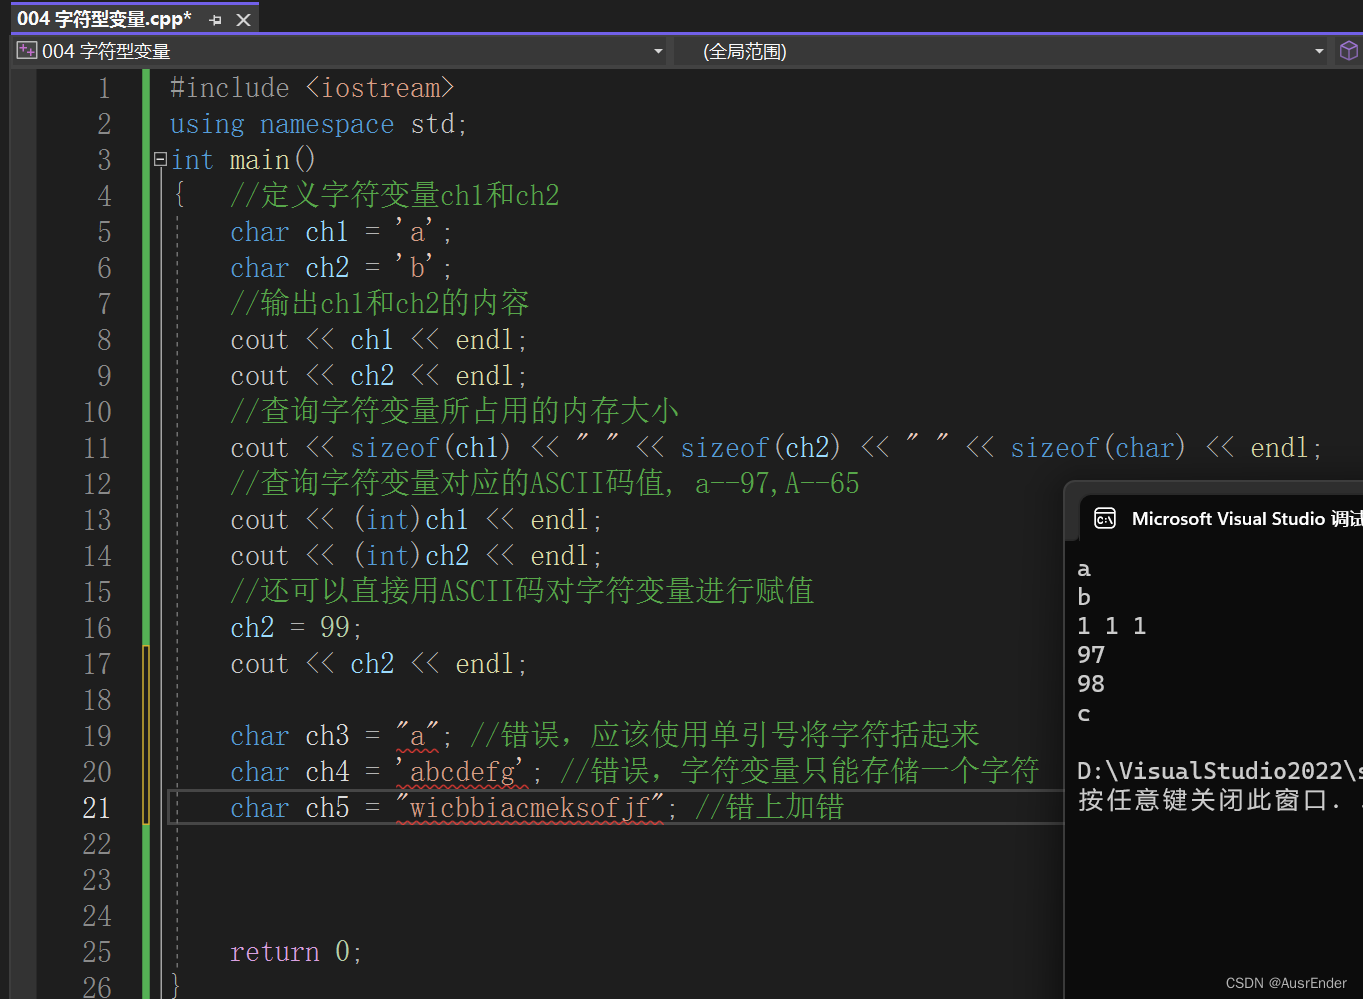
Task: Click the C++ file icon in navigation bar
Action: click(x=26, y=50)
